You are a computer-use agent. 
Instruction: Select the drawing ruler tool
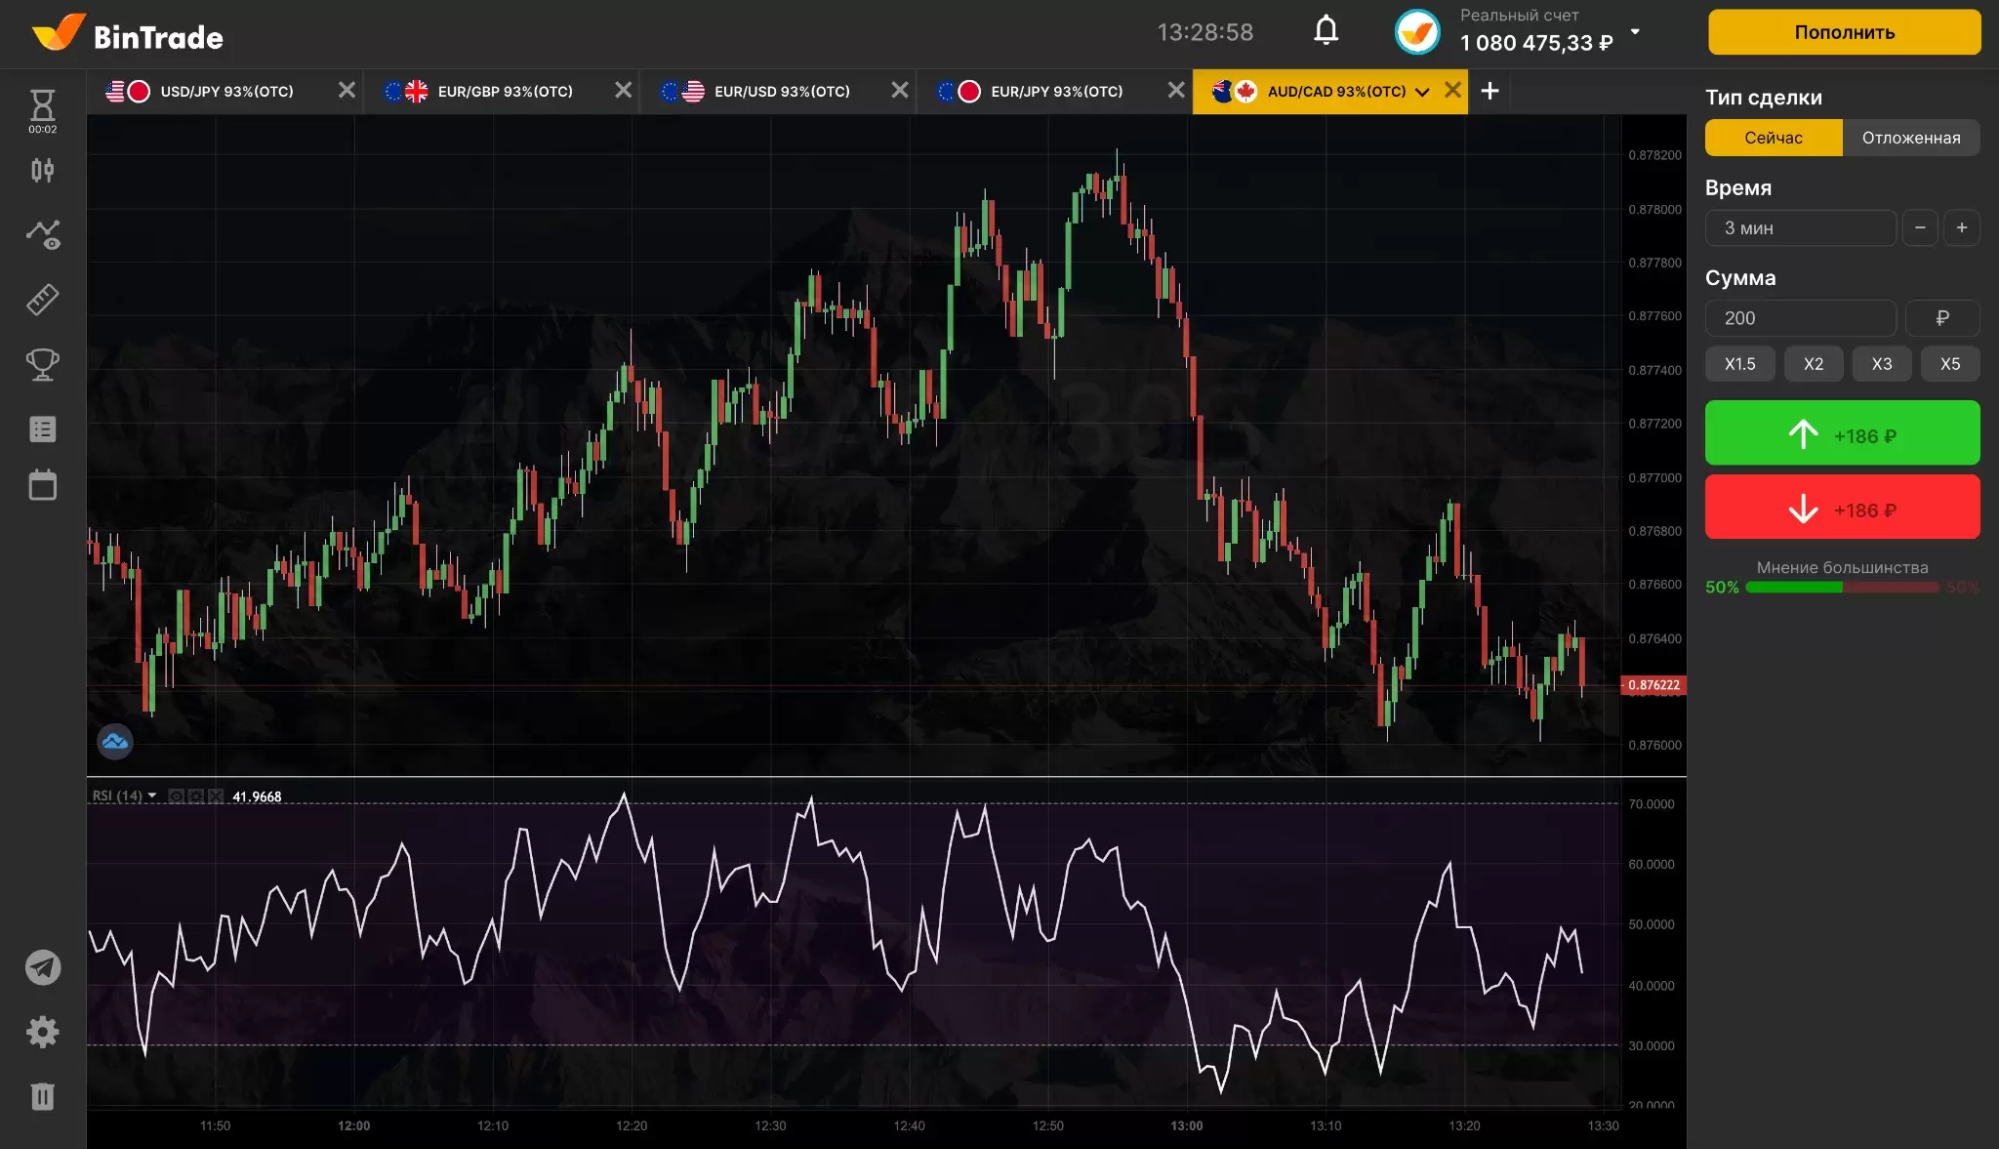pyautogui.click(x=42, y=299)
